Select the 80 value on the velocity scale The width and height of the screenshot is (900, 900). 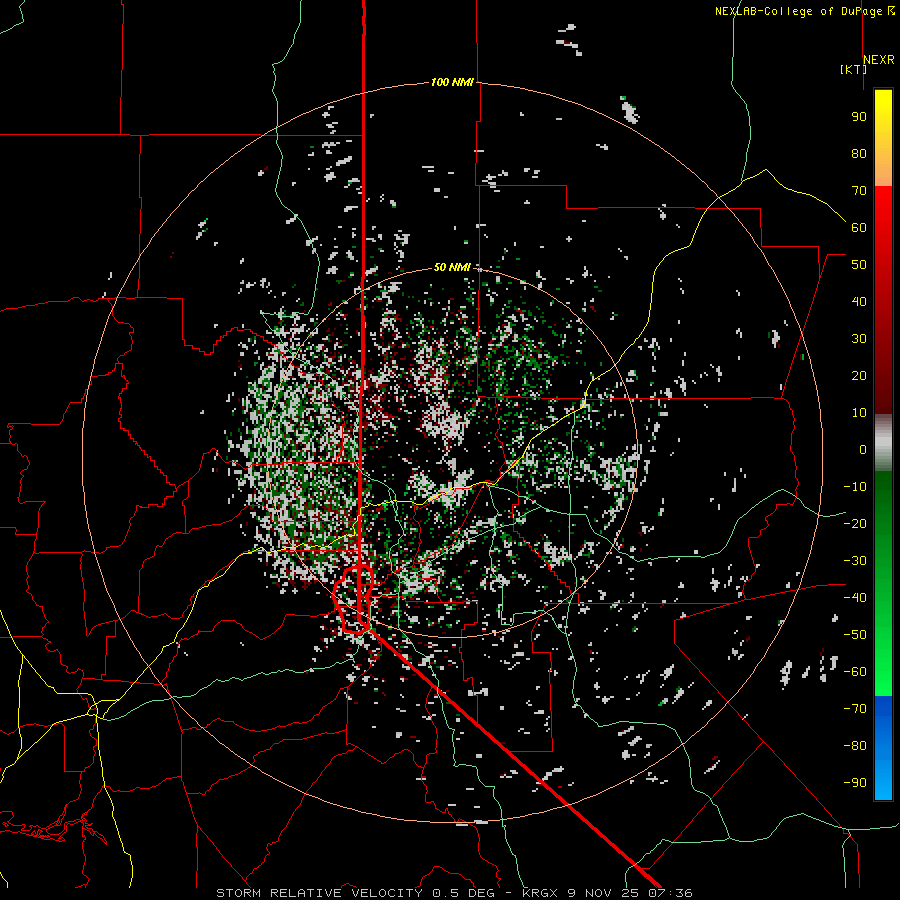pos(859,154)
